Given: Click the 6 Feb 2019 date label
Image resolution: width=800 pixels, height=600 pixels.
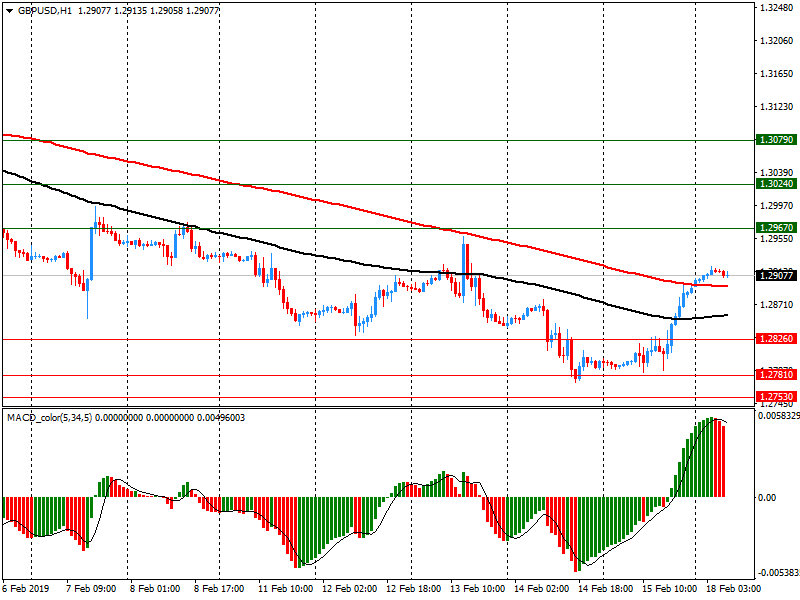Looking at the screenshot, I should (x=27, y=589).
